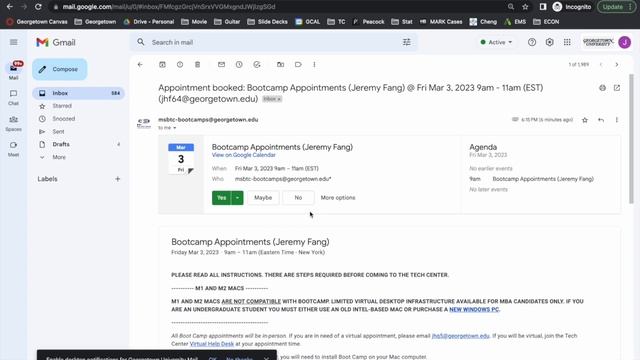Open the Active status dropdown
This screenshot has width=640, height=360.
tap(496, 42)
